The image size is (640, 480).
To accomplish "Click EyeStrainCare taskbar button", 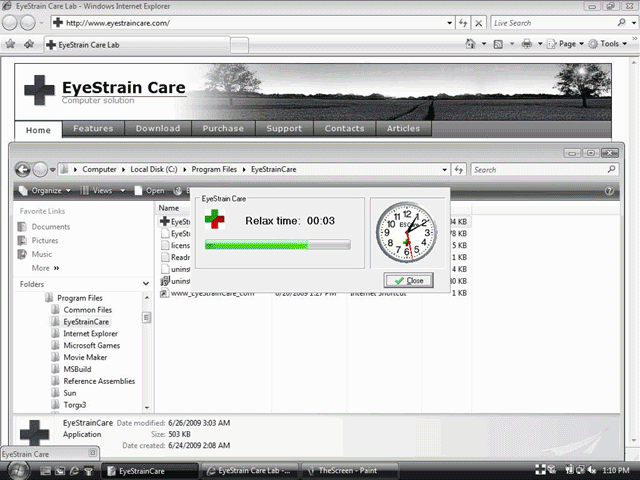I will 149,471.
